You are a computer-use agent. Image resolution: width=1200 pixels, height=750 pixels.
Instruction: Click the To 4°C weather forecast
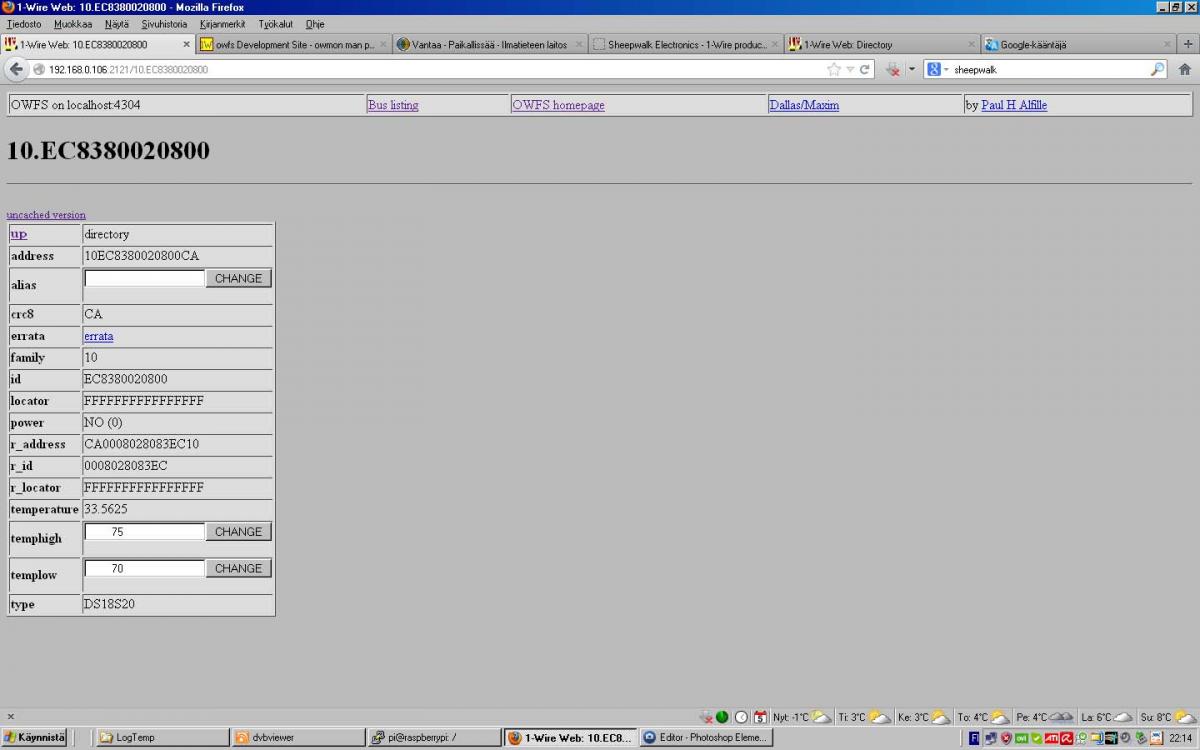pos(984,717)
